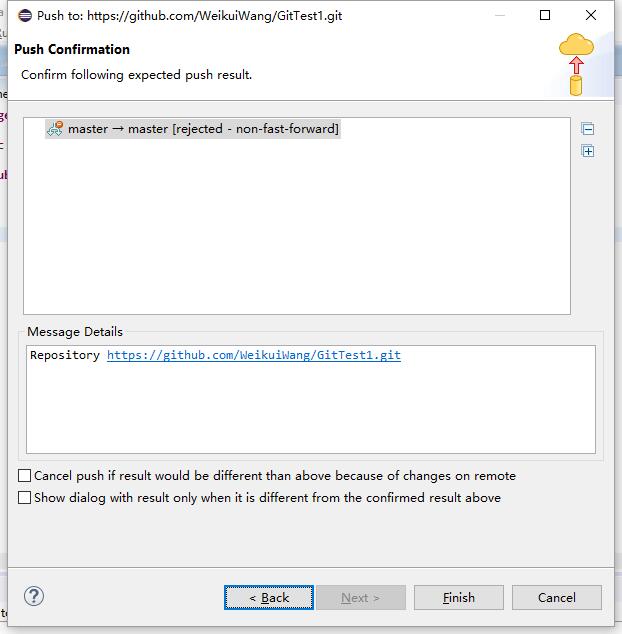Maximize the Push dialog window
This screenshot has height=634, width=622.
[545, 15]
